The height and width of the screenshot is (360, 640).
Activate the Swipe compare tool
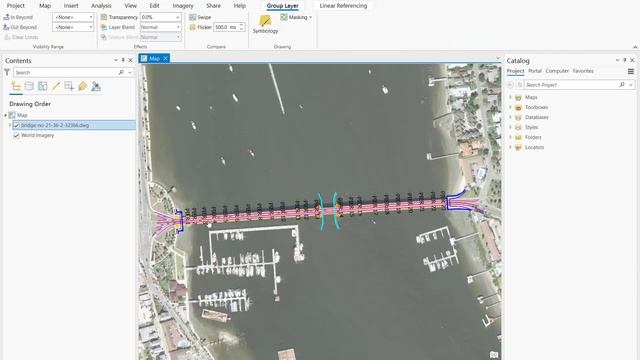(200, 17)
